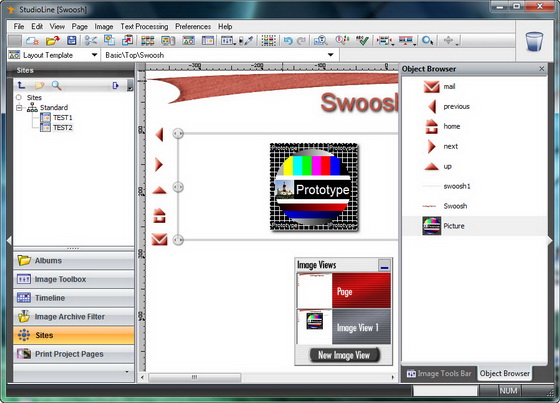Click the eyedropper tool icon
The image size is (560, 403).
(x=246, y=41)
